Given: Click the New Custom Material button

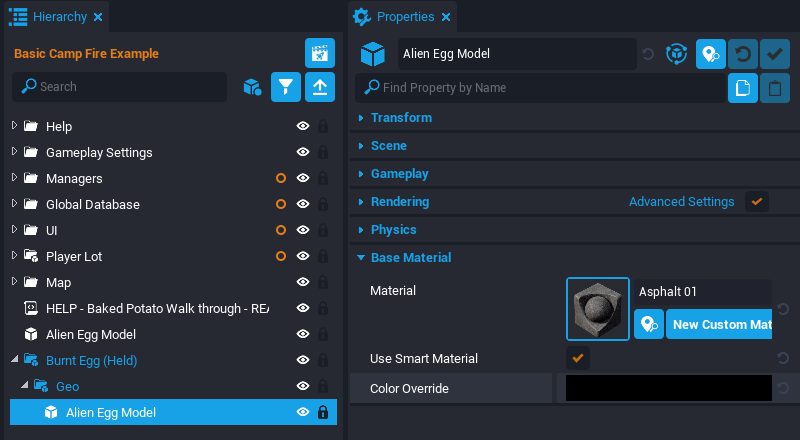Looking at the screenshot, I should [x=719, y=324].
